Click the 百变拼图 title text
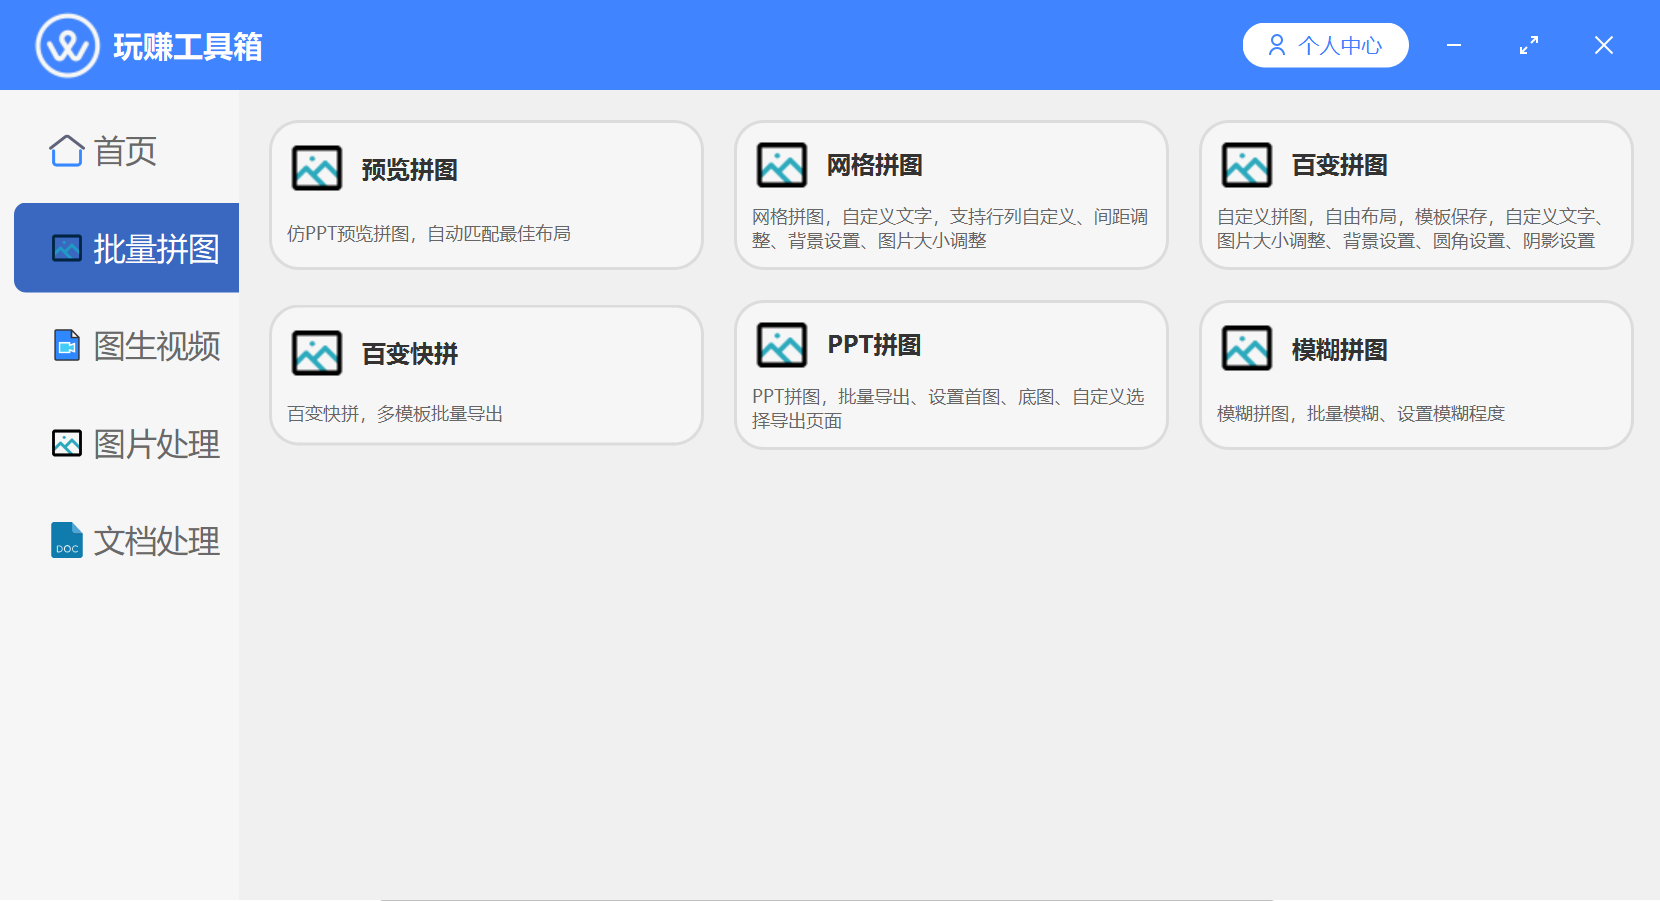Viewport: 1660px width, 901px height. (1339, 165)
